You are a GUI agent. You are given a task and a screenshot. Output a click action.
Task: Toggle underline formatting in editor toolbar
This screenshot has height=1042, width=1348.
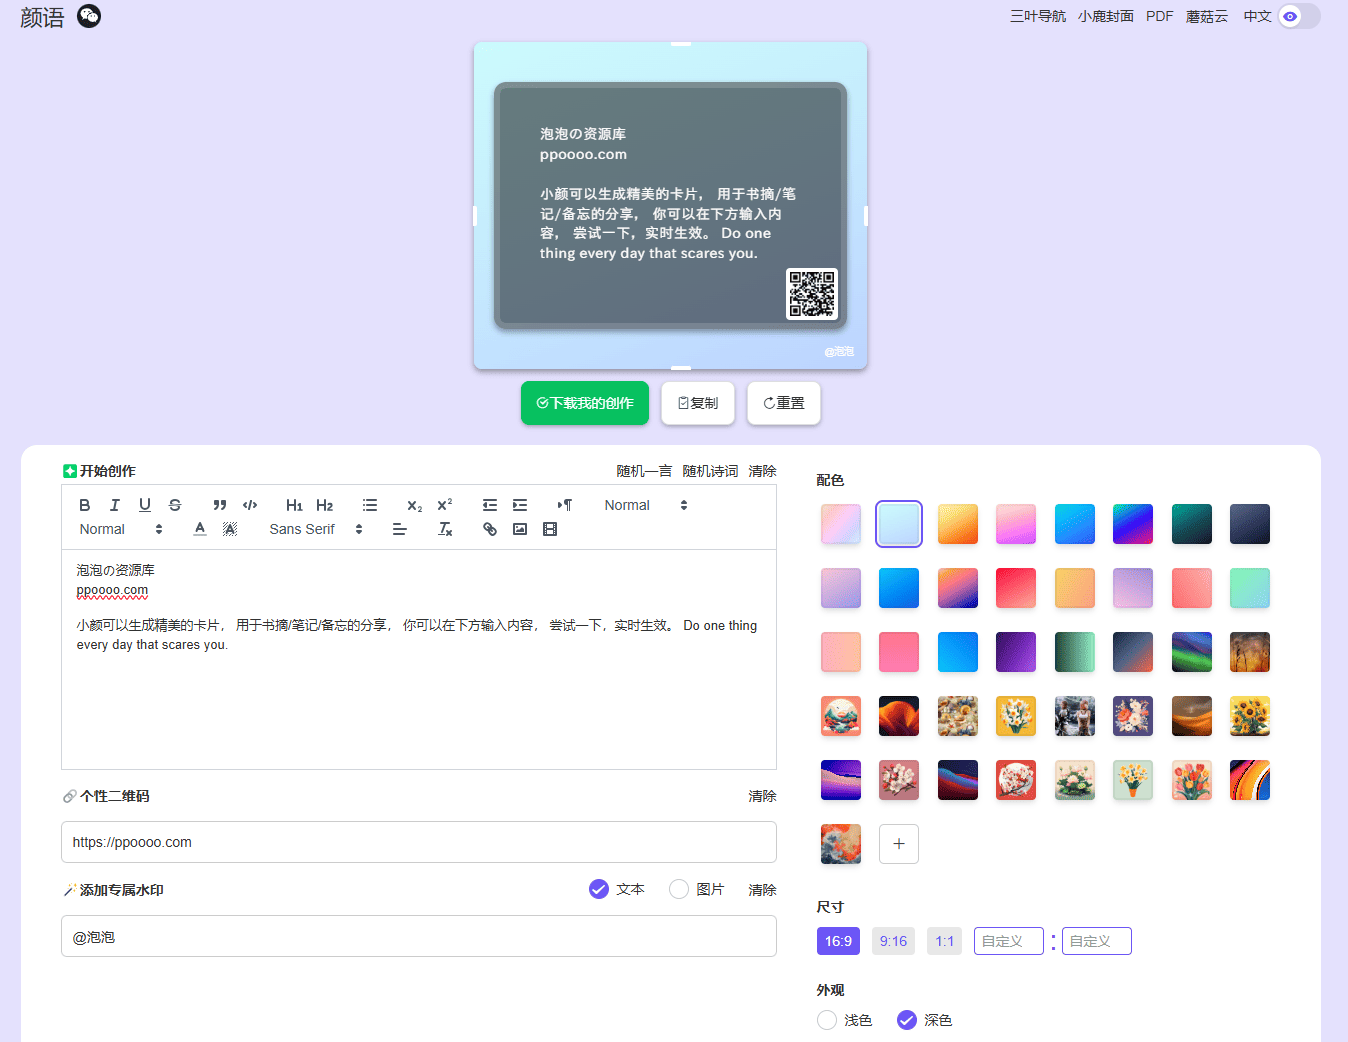point(145,505)
